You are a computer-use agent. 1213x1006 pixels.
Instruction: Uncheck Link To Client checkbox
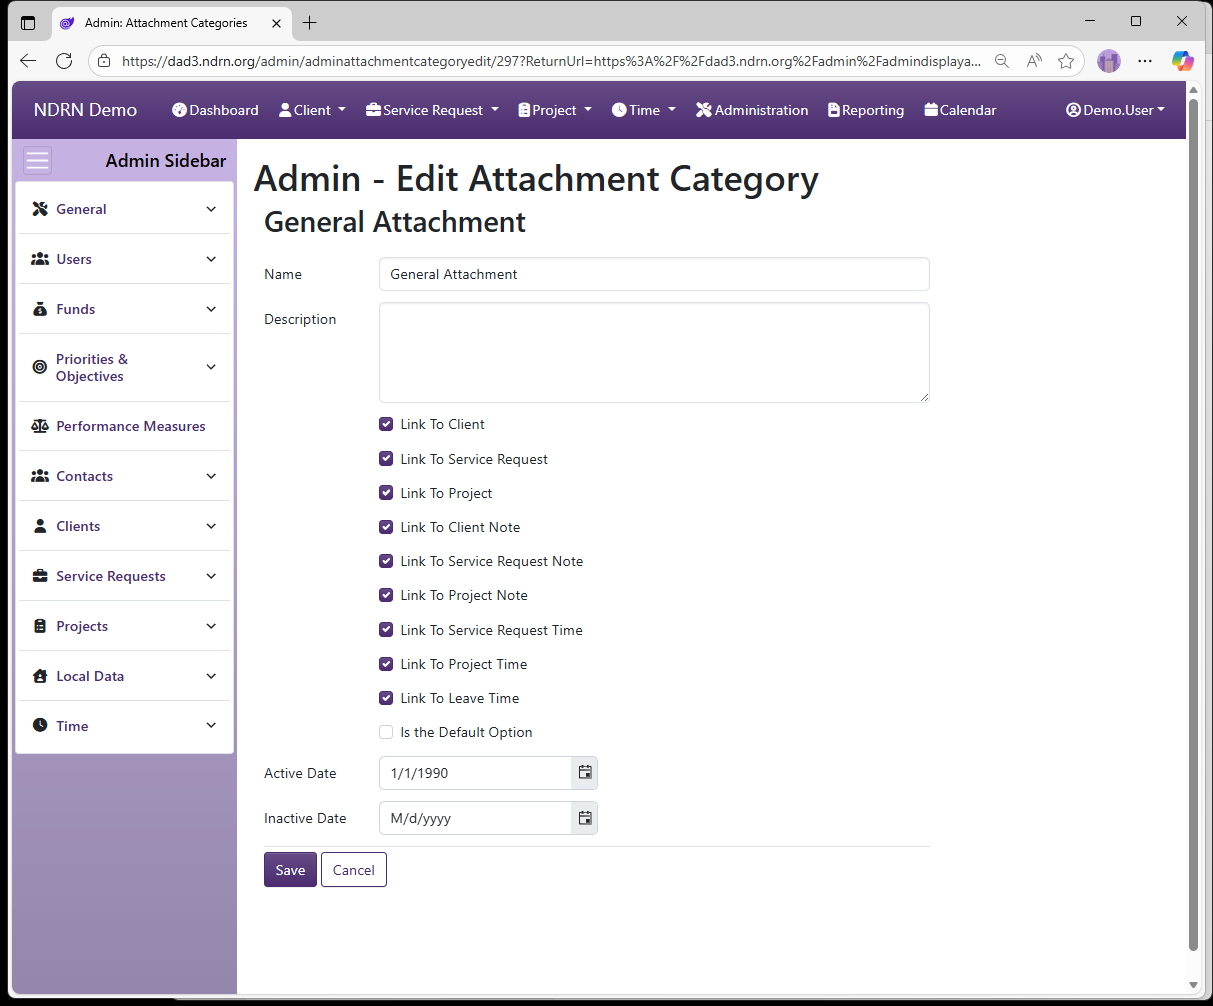pos(386,424)
